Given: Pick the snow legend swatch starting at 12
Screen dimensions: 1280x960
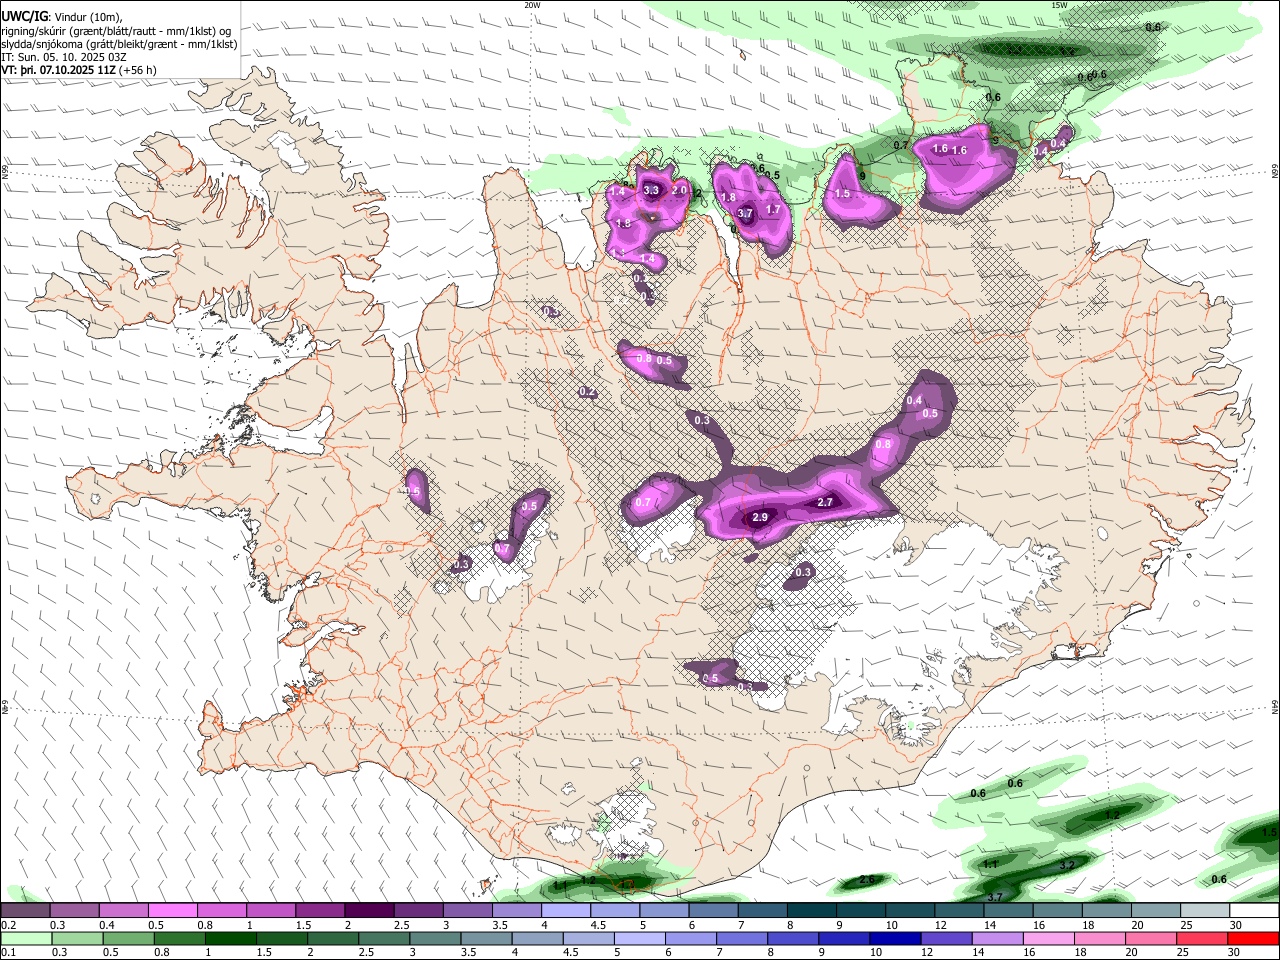Looking at the screenshot, I should (x=959, y=911).
